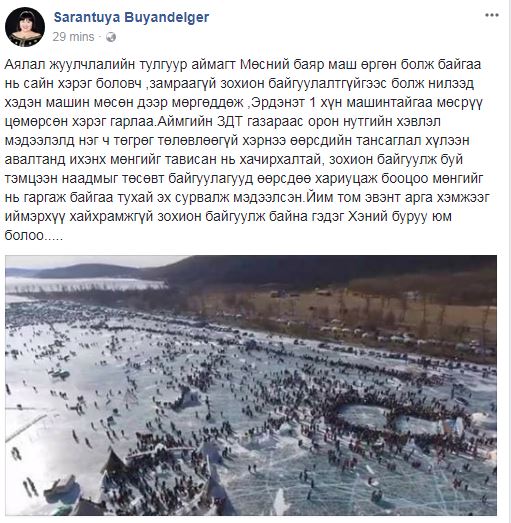Open the 29 mins timestamp link
The image size is (511, 523).
[73, 37]
